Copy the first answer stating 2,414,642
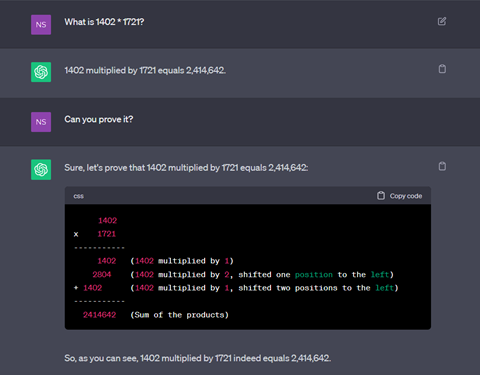The width and height of the screenshot is (480, 375). tap(442, 69)
